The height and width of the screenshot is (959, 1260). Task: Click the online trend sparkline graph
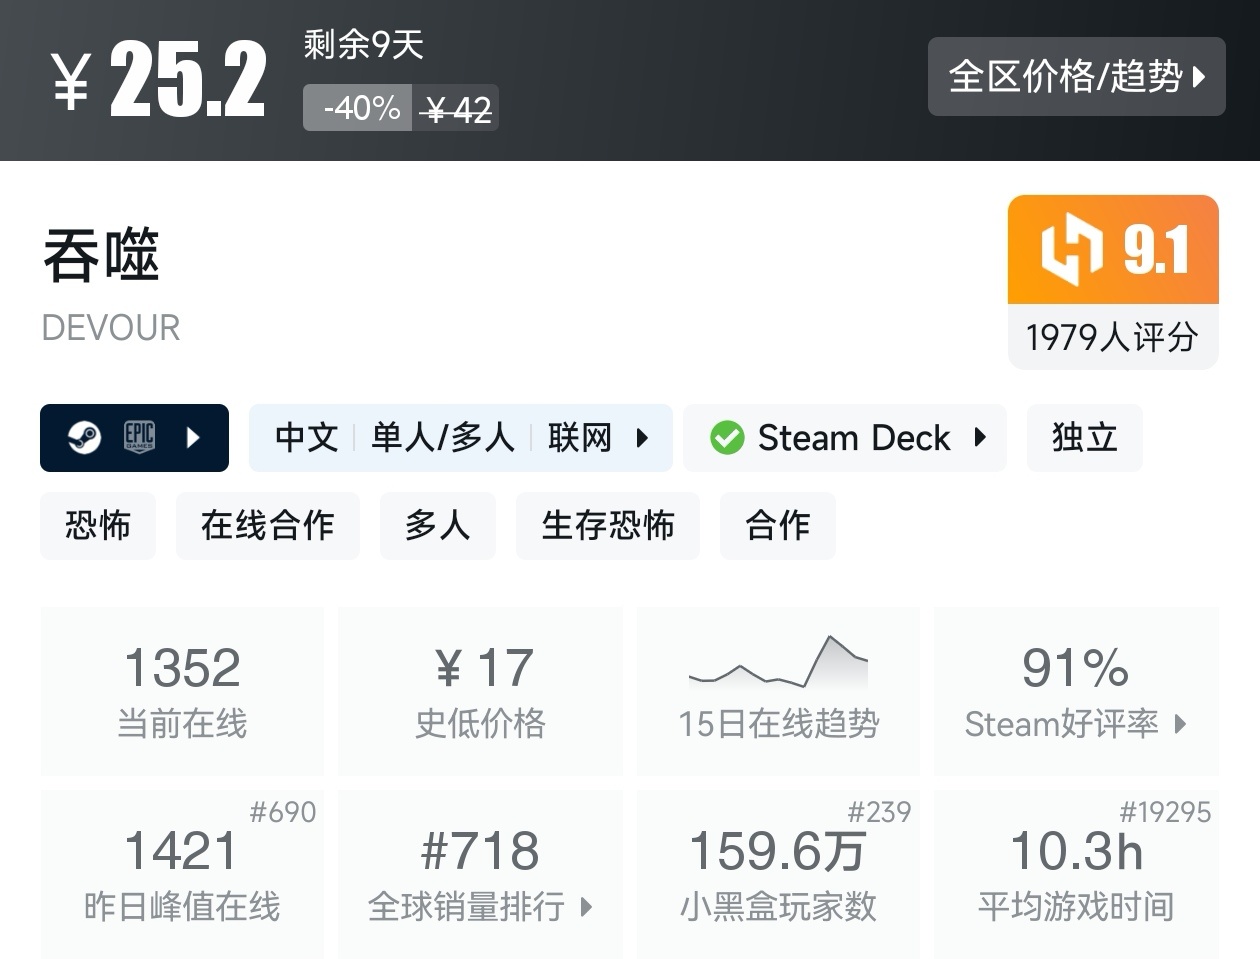point(778,663)
